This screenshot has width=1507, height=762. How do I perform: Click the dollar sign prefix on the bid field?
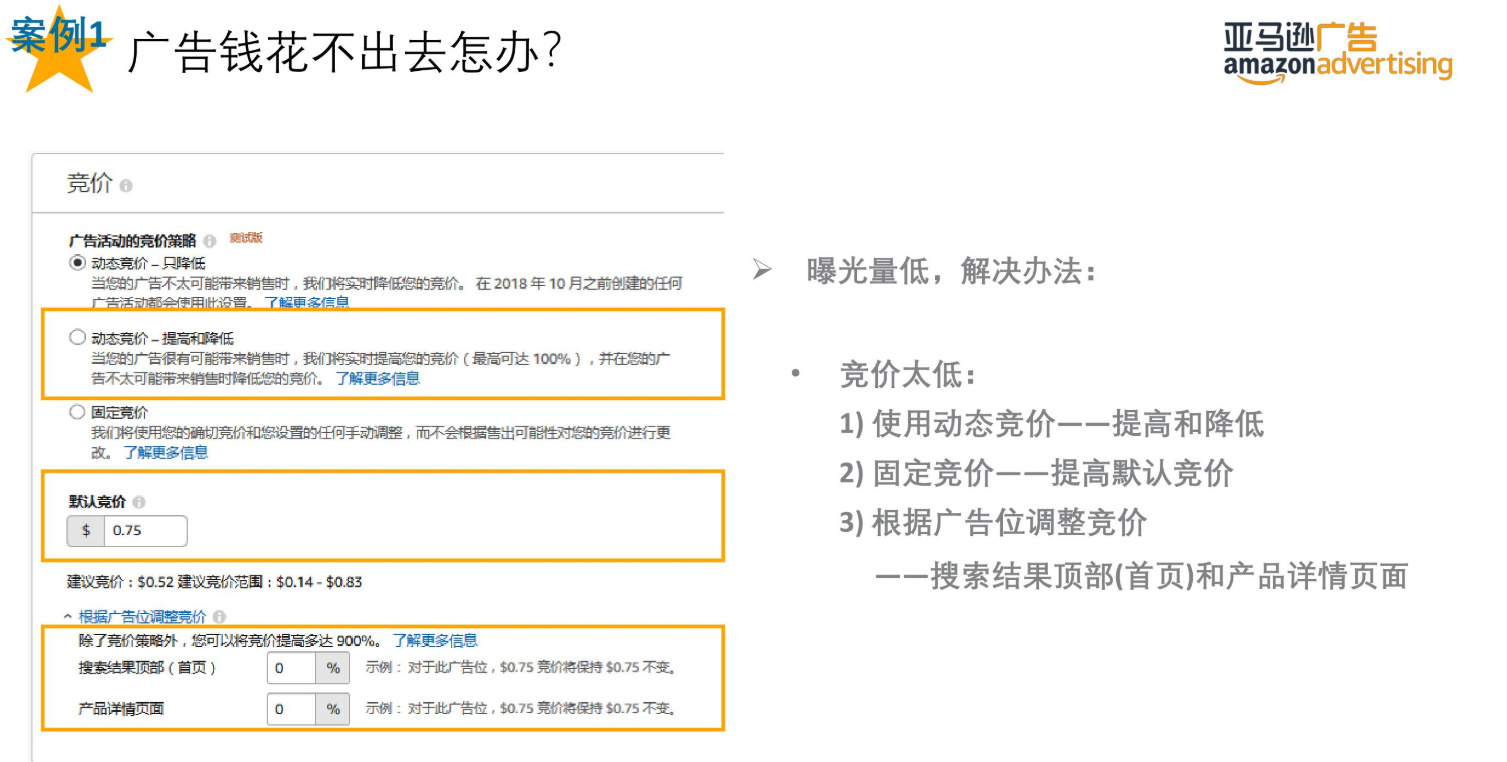point(86,530)
